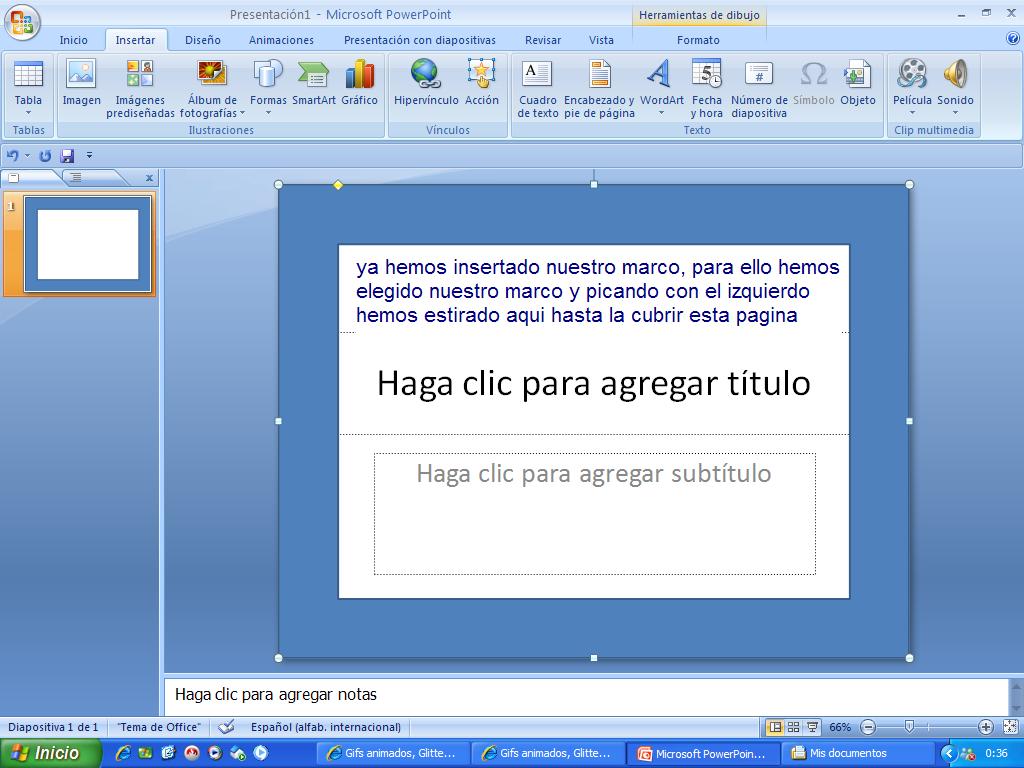The width and height of the screenshot is (1024, 768).
Task: Open the Formato drawing tools tab
Action: [x=698, y=40]
